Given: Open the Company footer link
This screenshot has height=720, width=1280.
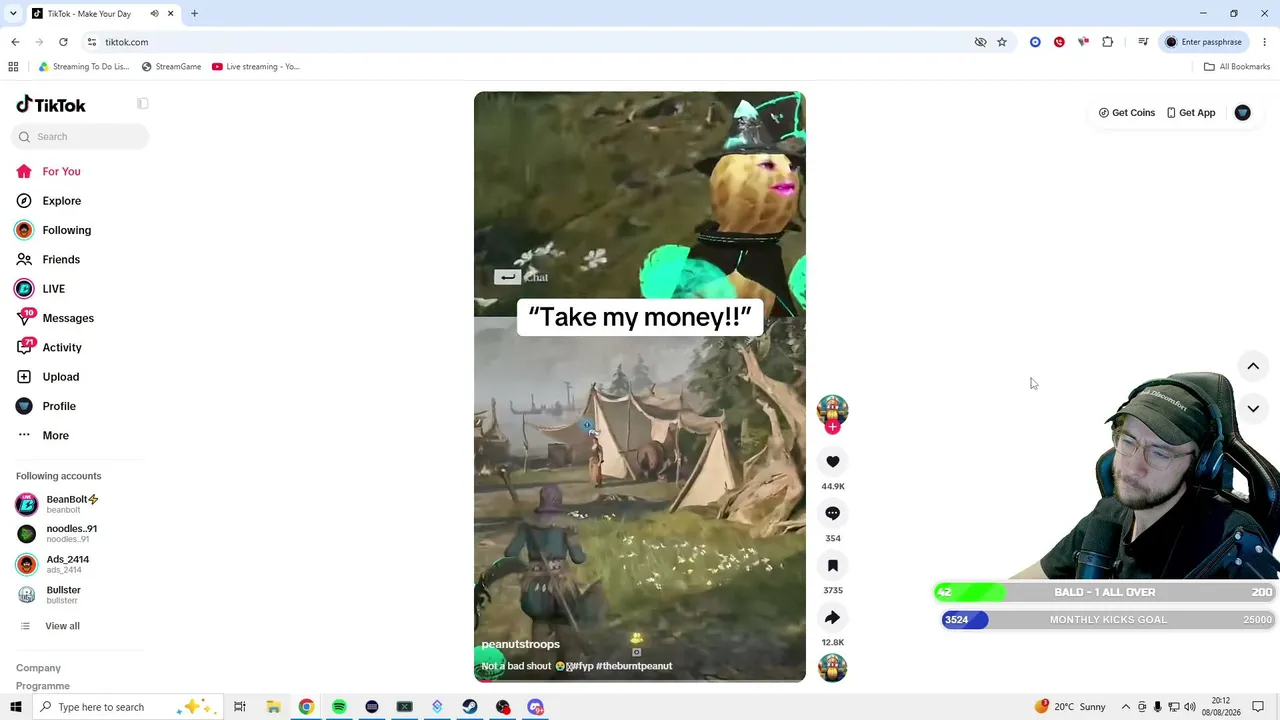Looking at the screenshot, I should coord(38,668).
